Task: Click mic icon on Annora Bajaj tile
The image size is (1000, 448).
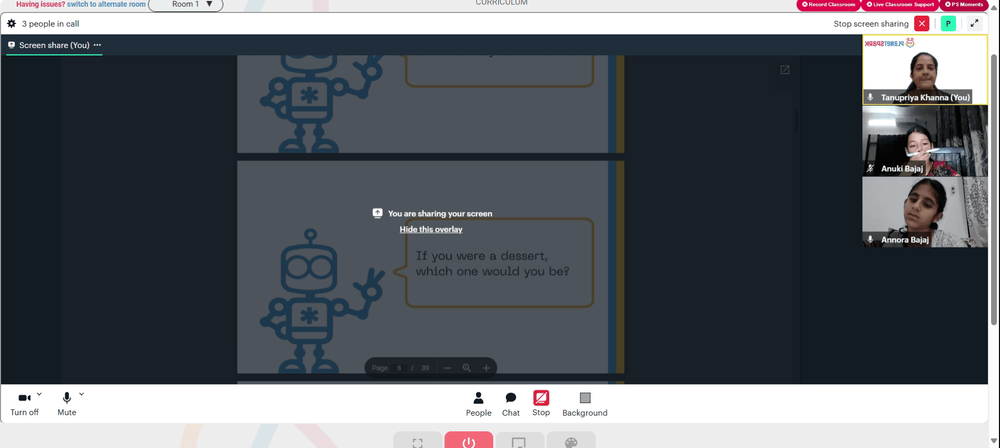Action: coord(871,240)
